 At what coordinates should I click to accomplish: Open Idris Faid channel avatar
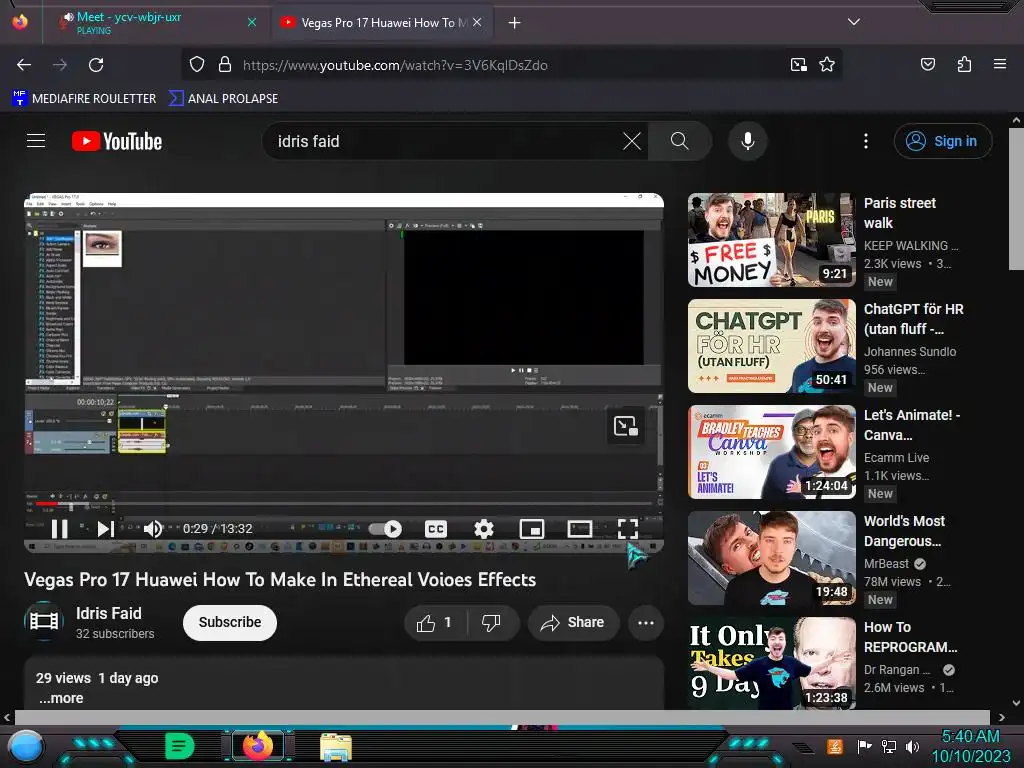click(44, 620)
